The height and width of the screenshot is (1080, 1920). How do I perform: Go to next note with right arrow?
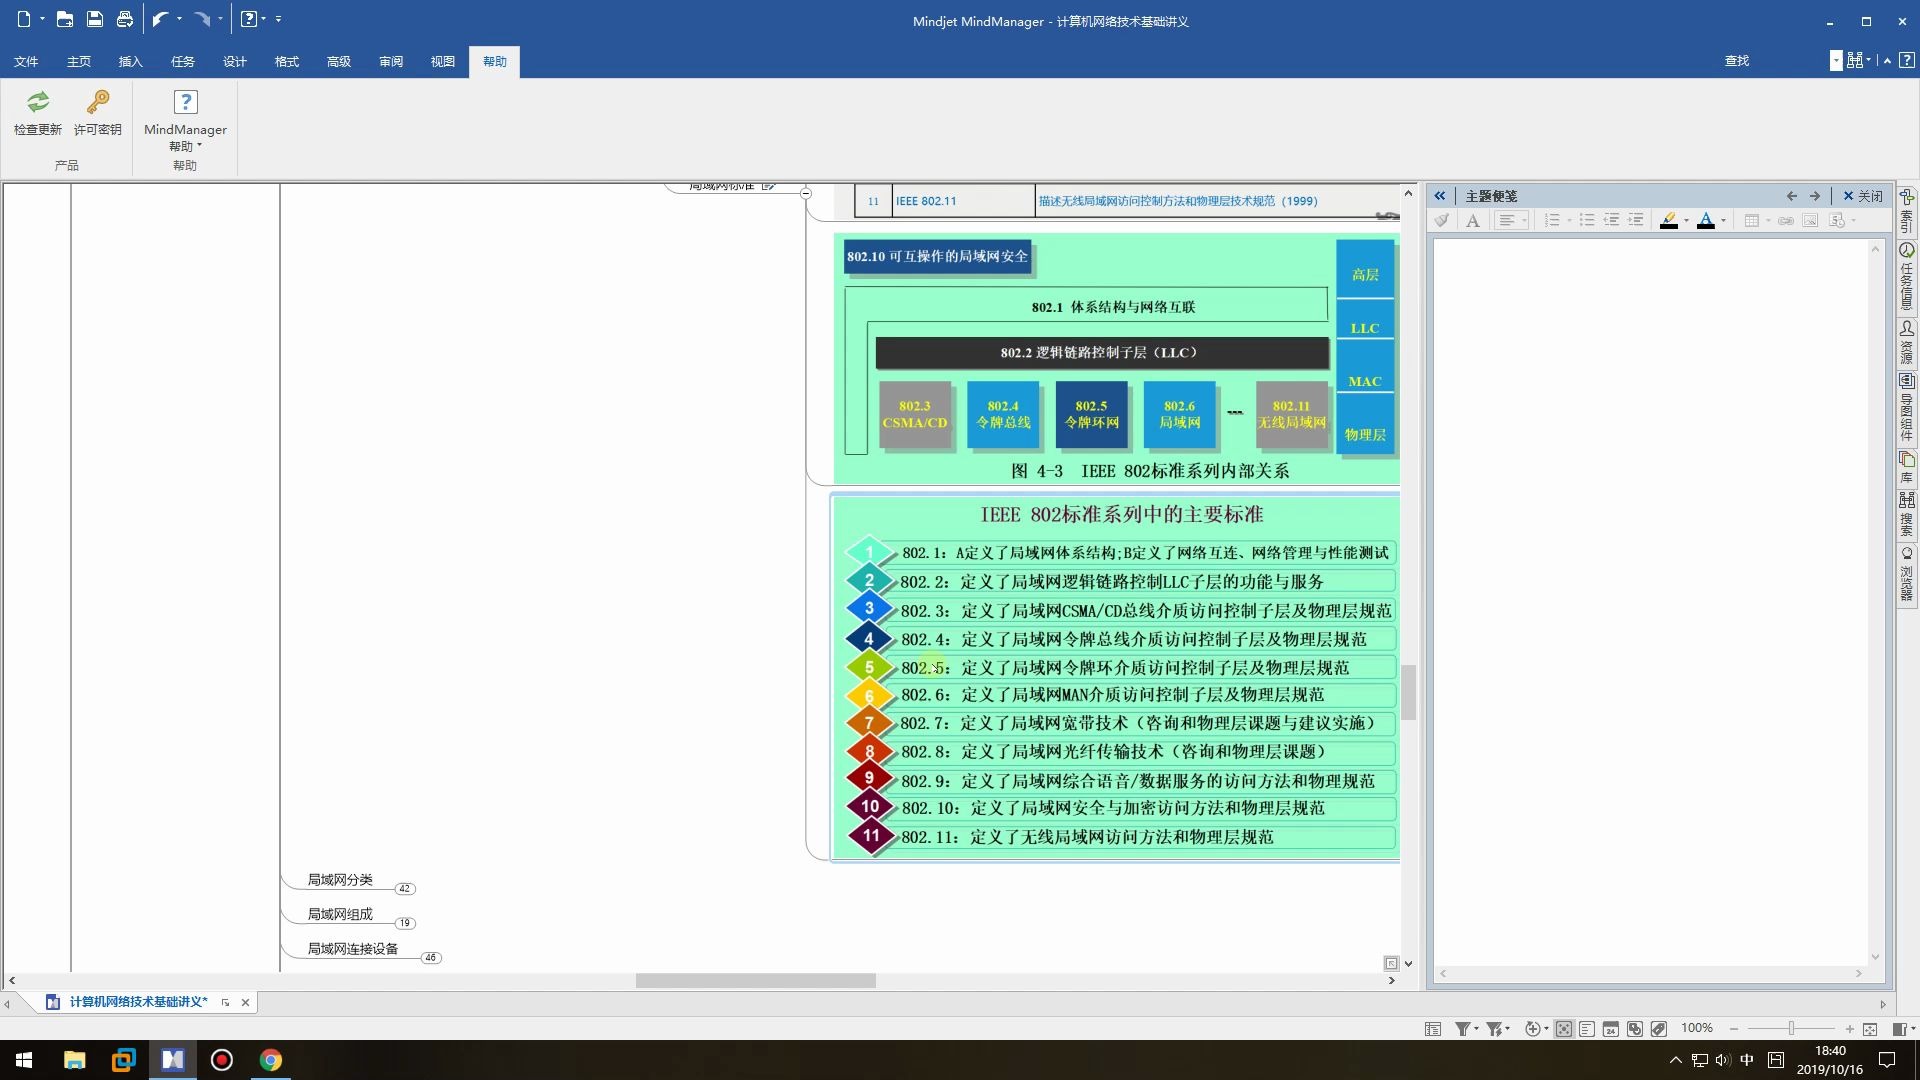1815,196
